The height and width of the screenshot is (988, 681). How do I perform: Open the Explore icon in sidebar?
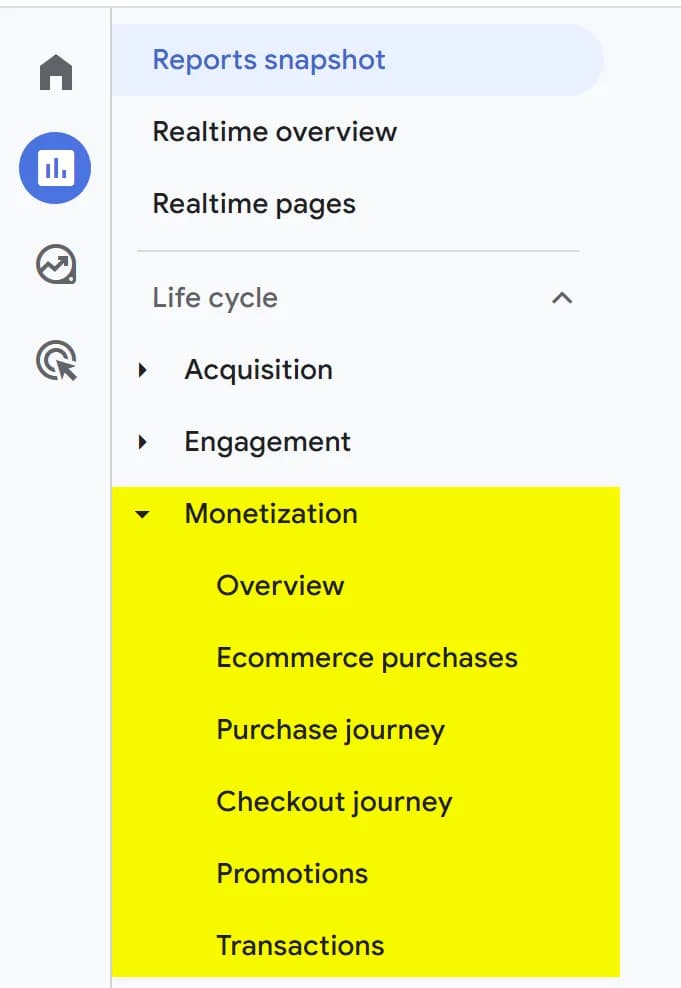56,264
